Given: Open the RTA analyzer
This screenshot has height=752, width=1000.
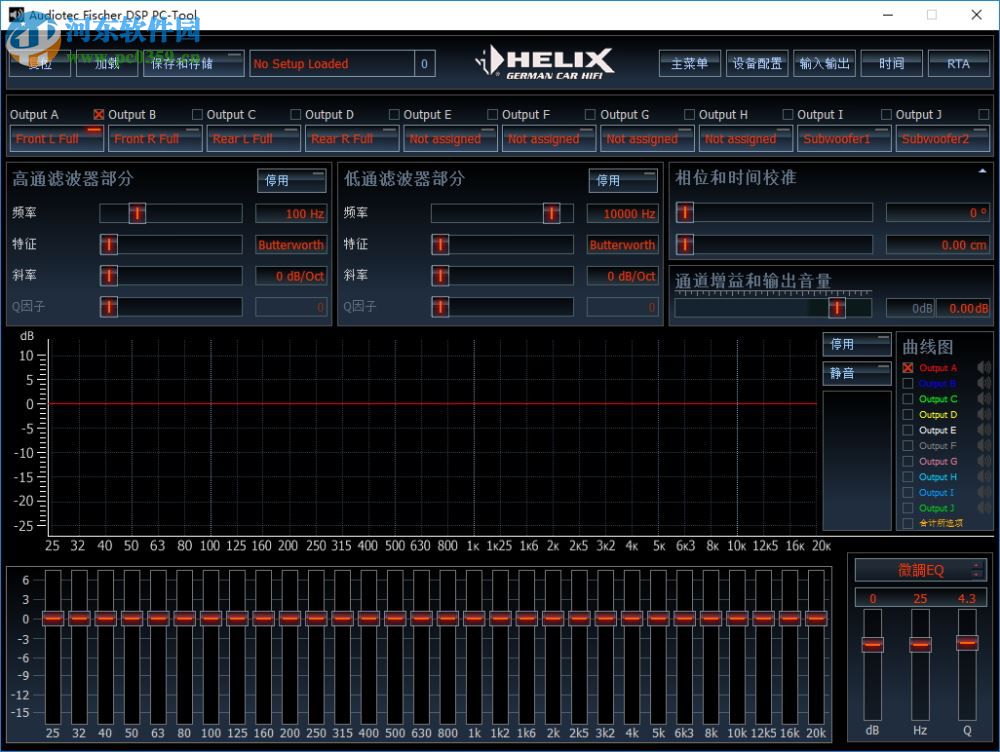Looking at the screenshot, I should pyautogui.click(x=959, y=62).
